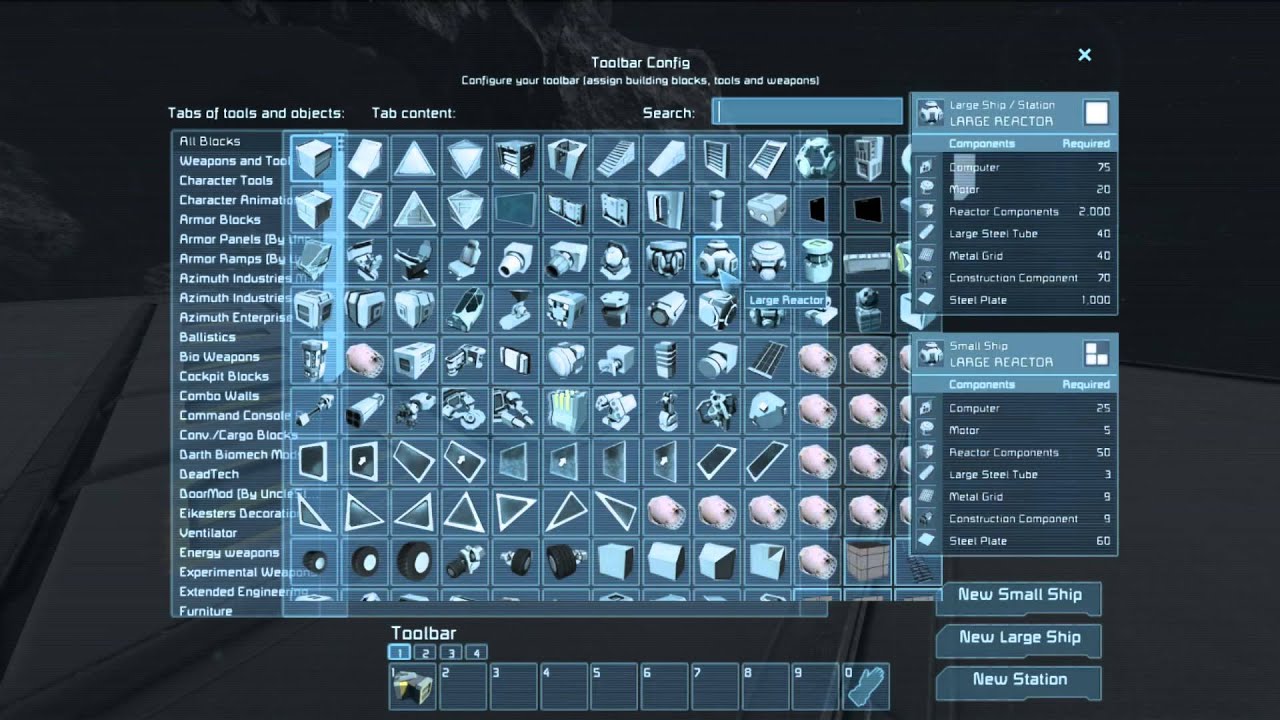Click the Reactor Components 2,000 row

(x=1015, y=212)
